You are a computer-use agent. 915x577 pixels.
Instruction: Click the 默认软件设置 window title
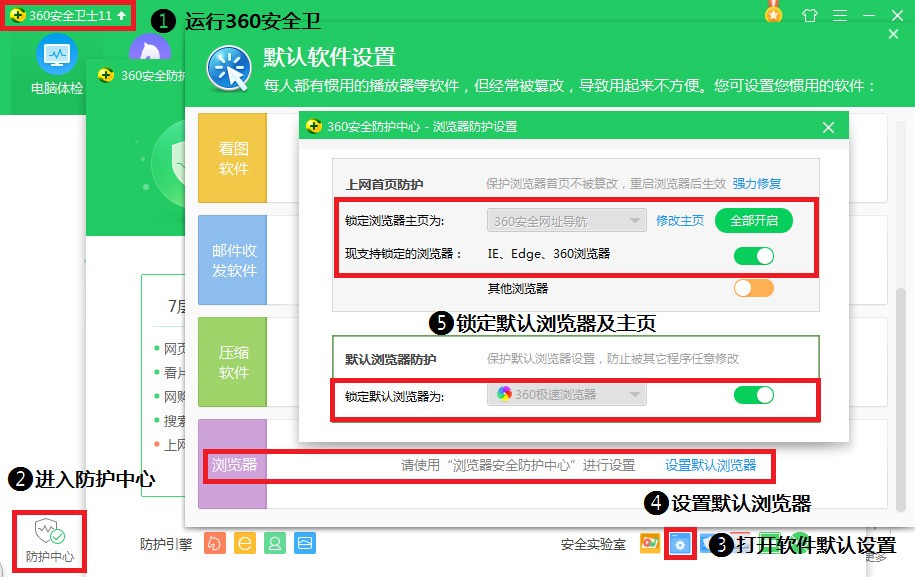click(329, 57)
